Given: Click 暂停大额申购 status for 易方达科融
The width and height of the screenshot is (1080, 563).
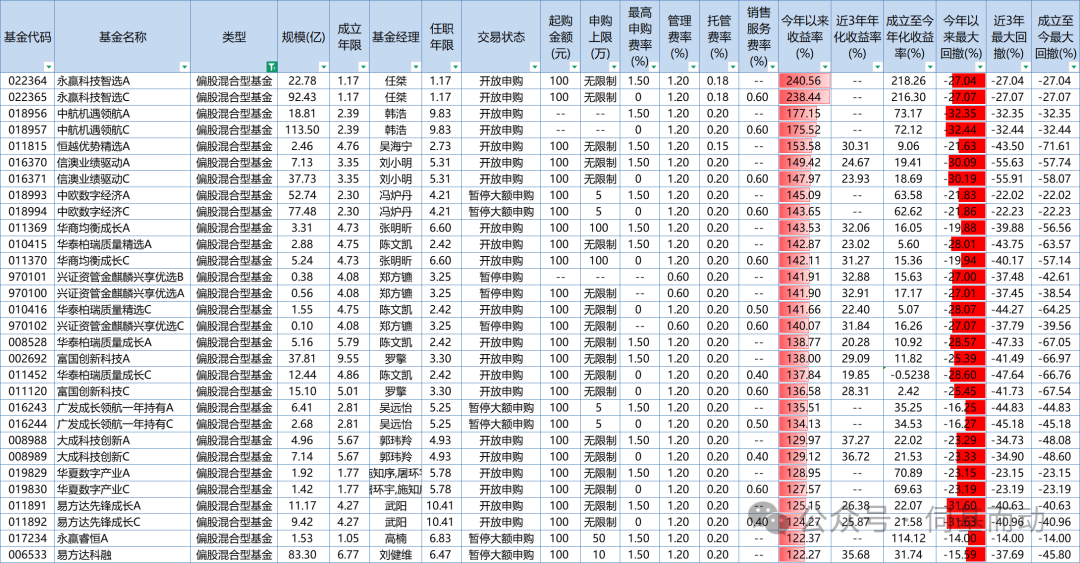Looking at the screenshot, I should click(501, 555).
